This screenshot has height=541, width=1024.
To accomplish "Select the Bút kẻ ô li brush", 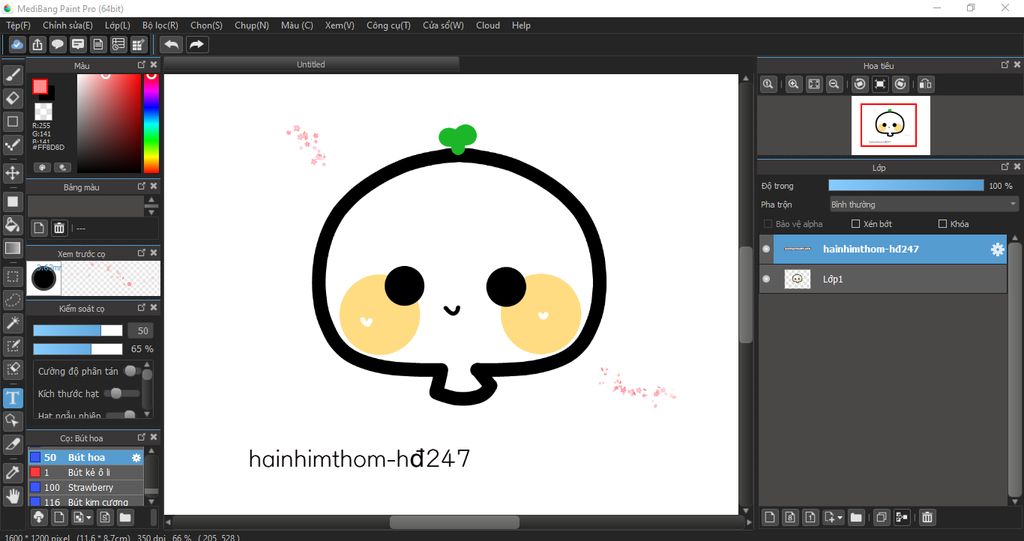I will point(86,472).
